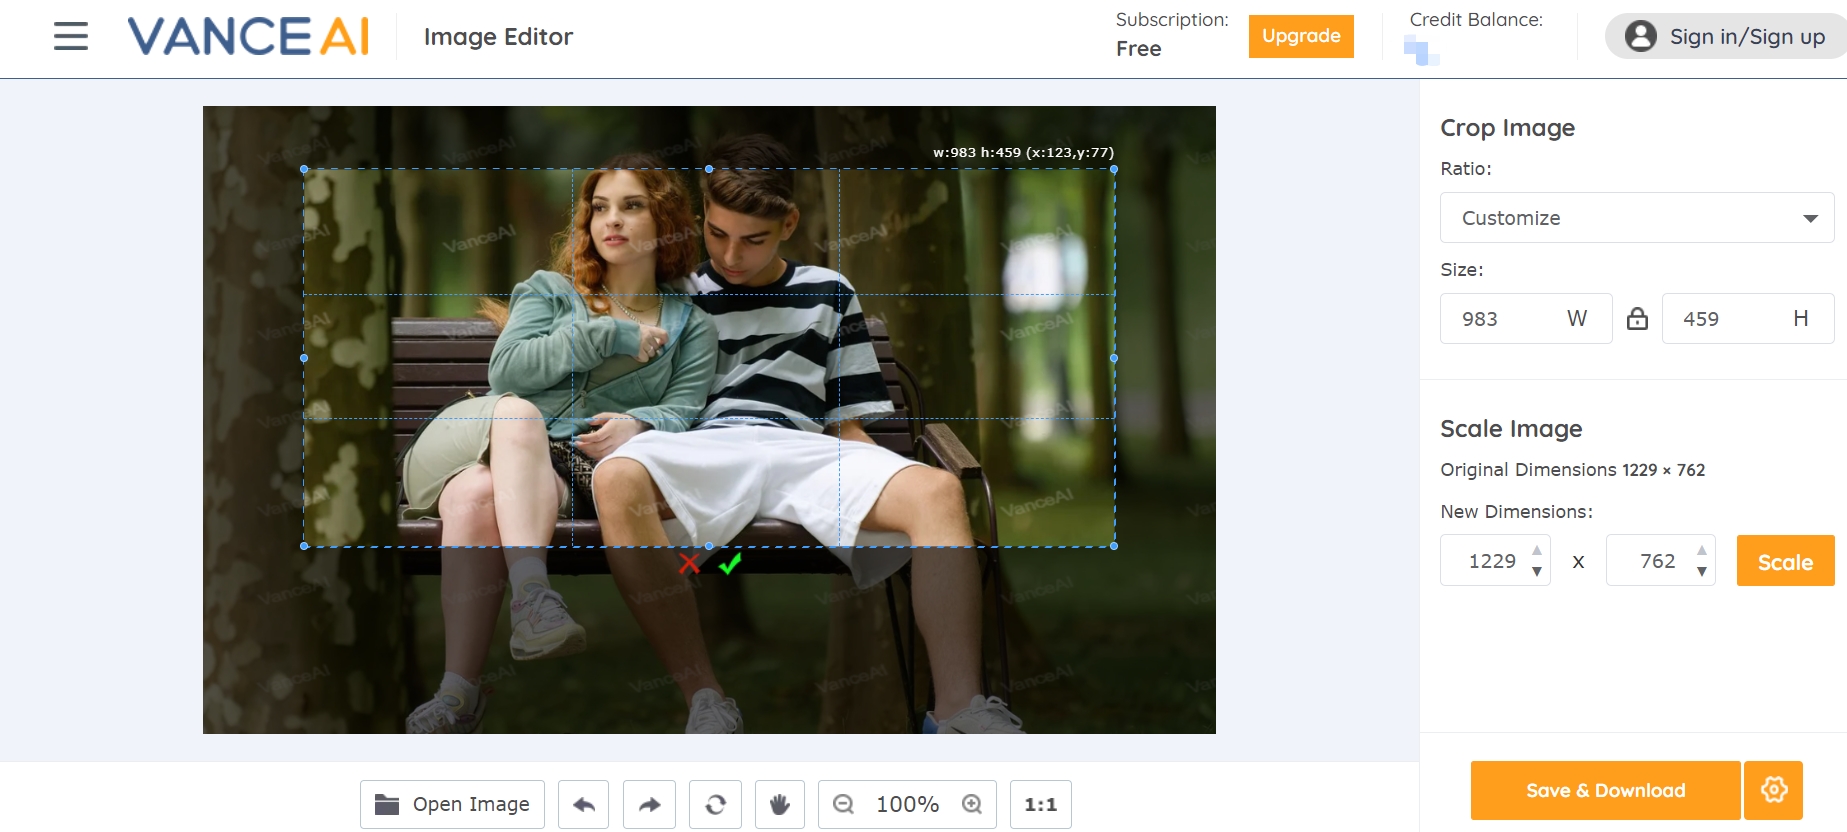Click the redo arrow icon
This screenshot has height=832, width=1847.
pyautogui.click(x=649, y=805)
